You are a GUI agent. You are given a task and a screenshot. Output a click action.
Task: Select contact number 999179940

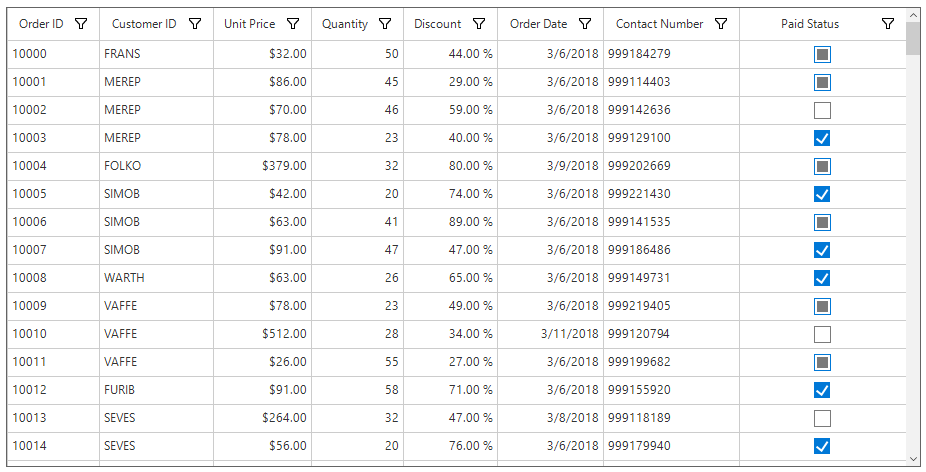[x=671, y=446]
